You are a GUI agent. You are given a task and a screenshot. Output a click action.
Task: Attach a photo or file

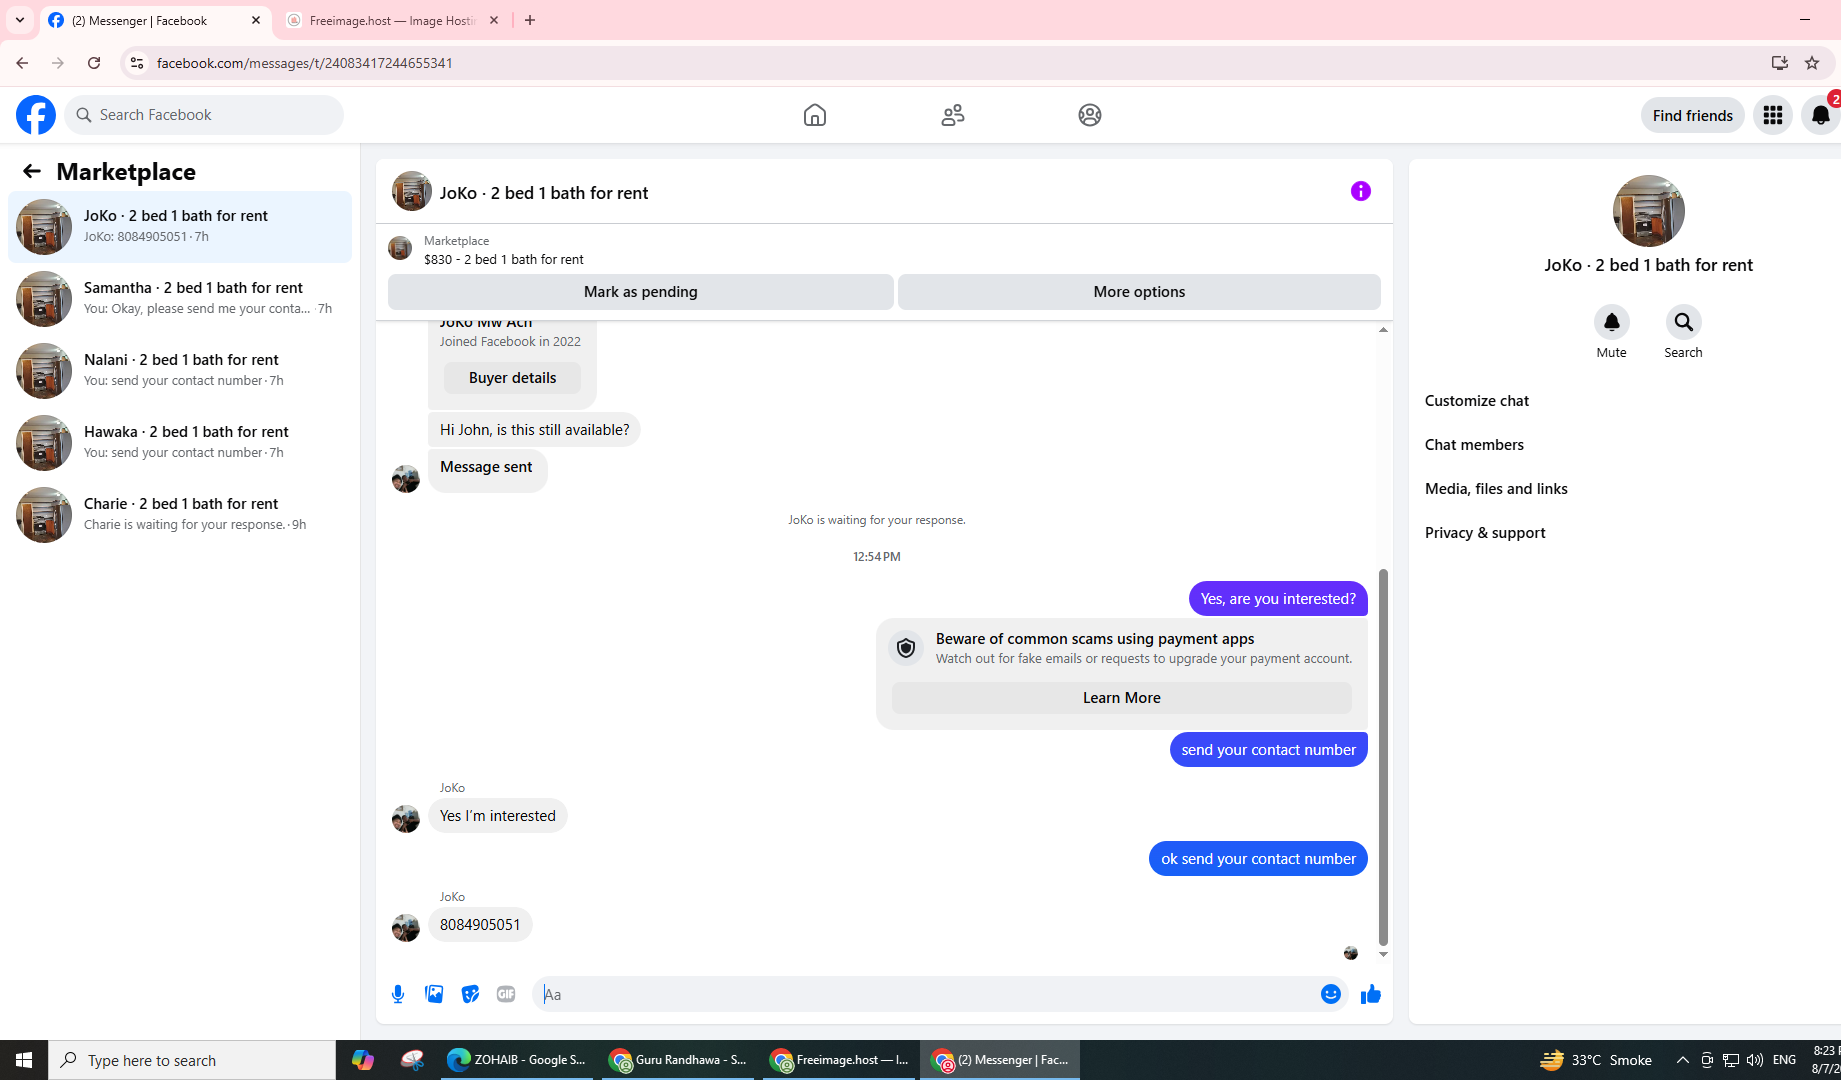pos(434,994)
